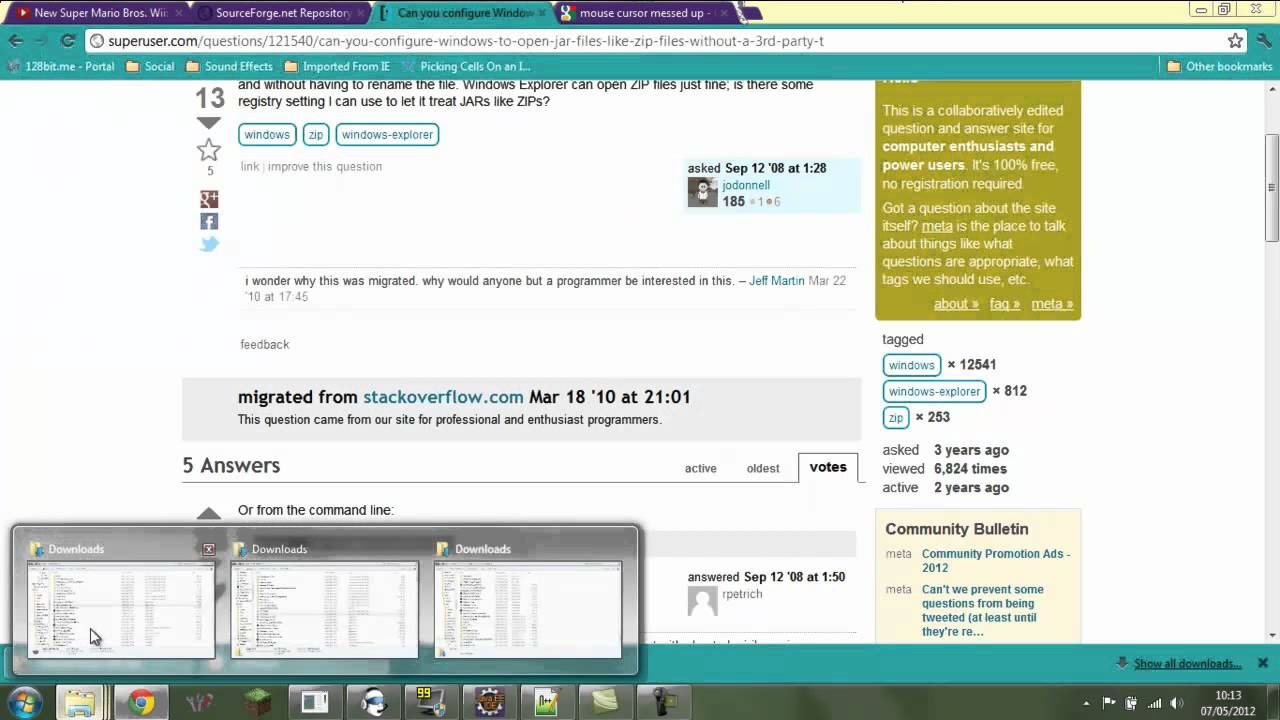Sort answers by oldest
Viewport: 1280px width, 720px height.
pyautogui.click(x=763, y=468)
